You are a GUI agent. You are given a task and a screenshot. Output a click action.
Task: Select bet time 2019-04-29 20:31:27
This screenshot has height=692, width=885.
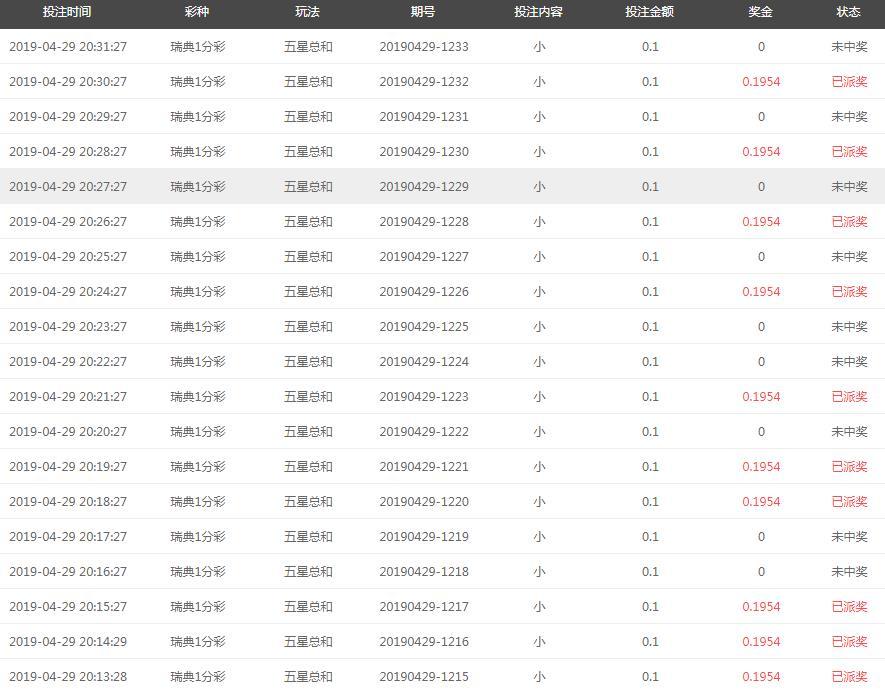68,47
